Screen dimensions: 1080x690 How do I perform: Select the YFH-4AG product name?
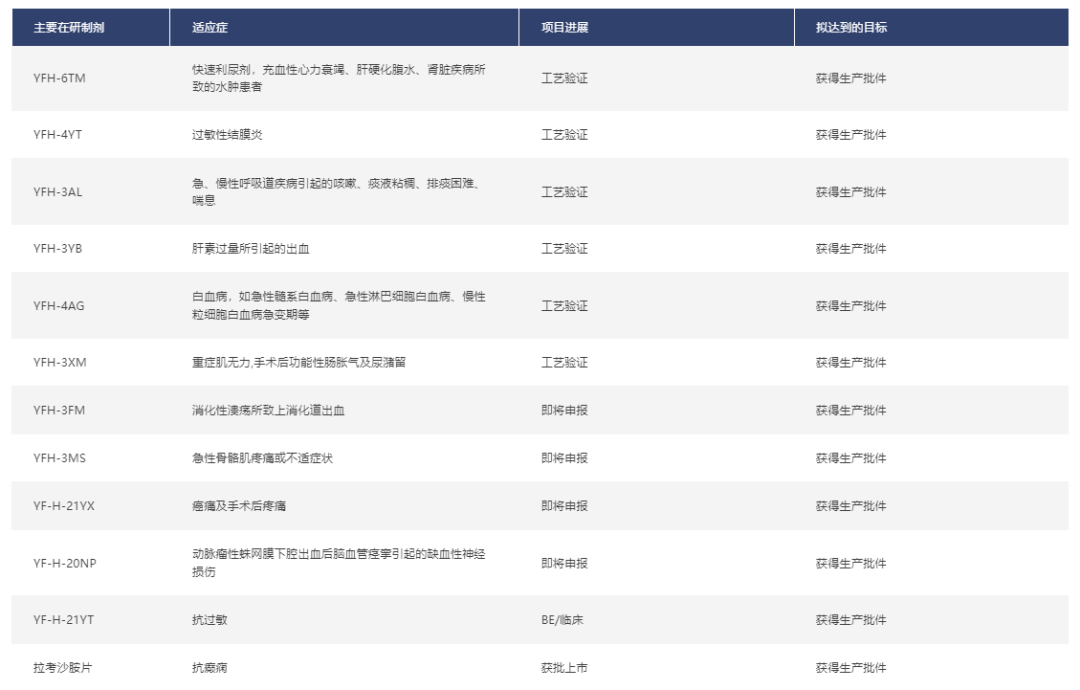(59, 306)
